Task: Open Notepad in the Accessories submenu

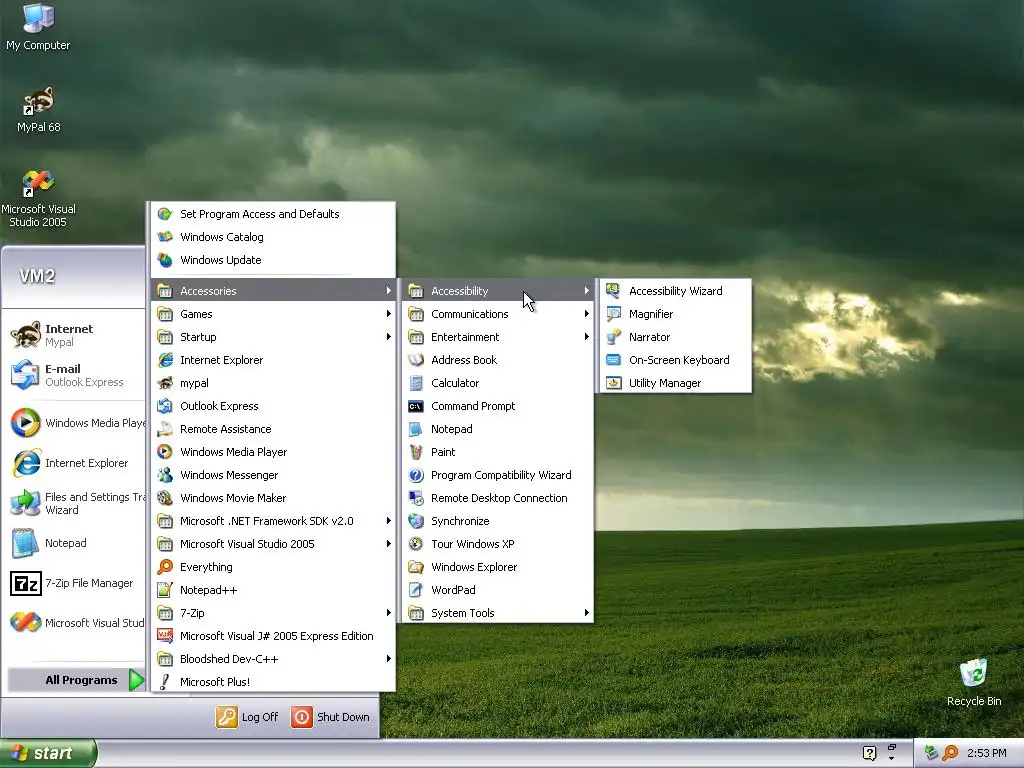Action: 498,429
